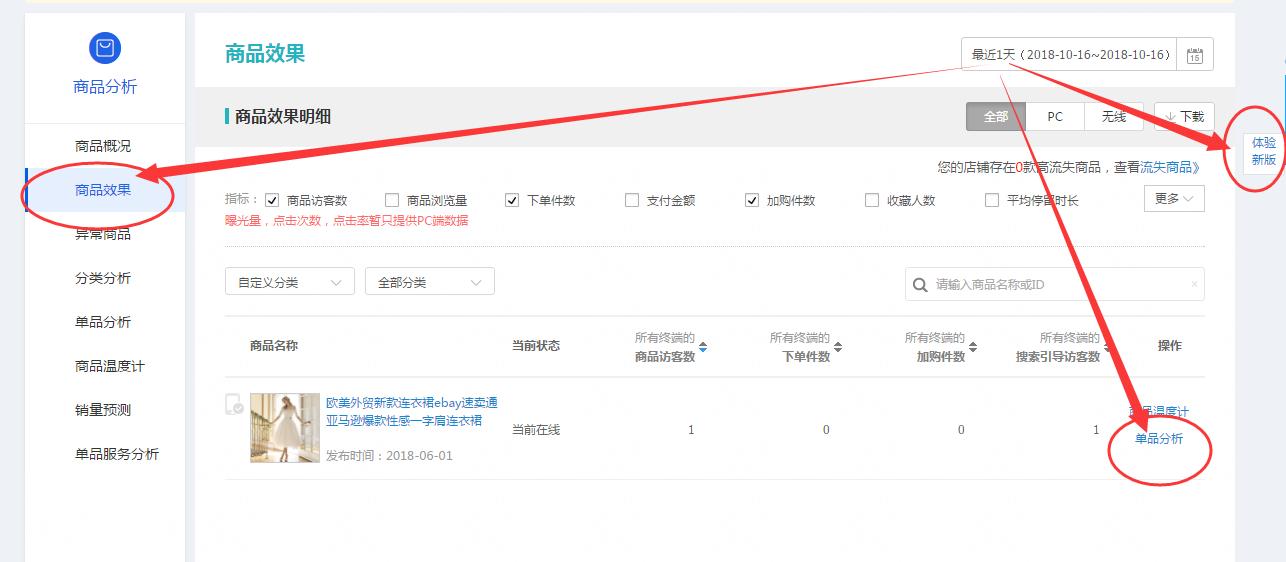1286x562 pixels.
Task: Select the PC terminal tab
Action: (1055, 117)
